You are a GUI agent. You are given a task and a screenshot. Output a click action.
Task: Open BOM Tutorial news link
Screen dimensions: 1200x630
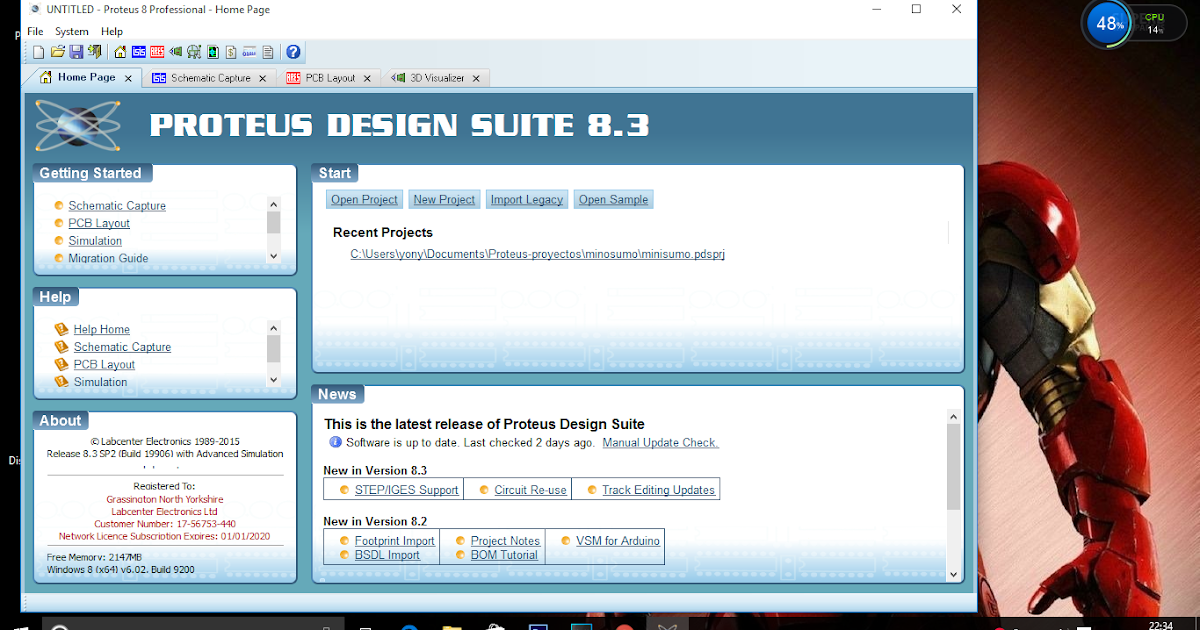504,555
